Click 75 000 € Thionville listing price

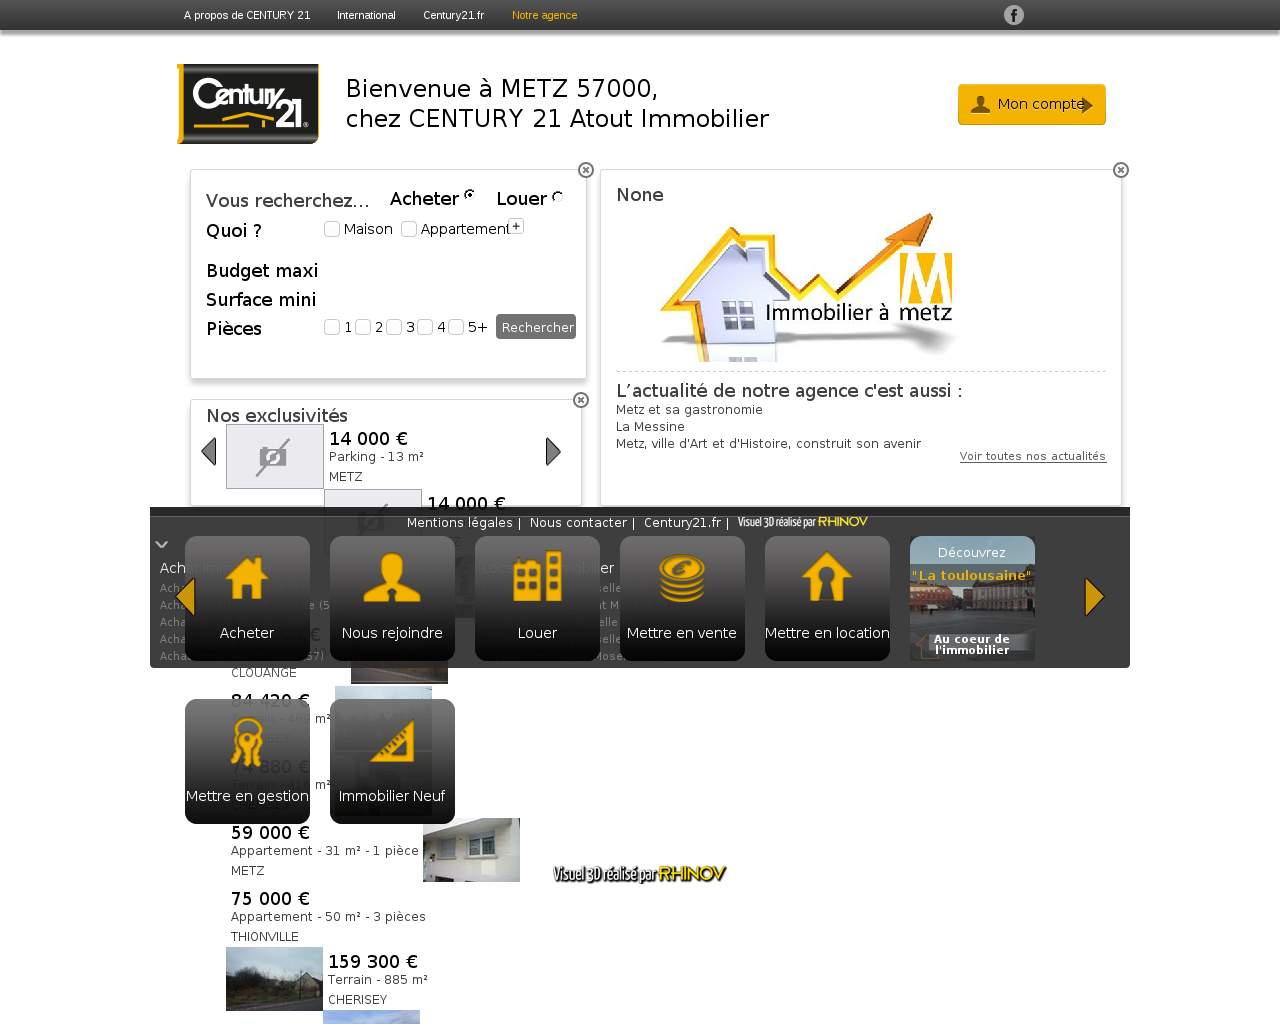click(270, 899)
